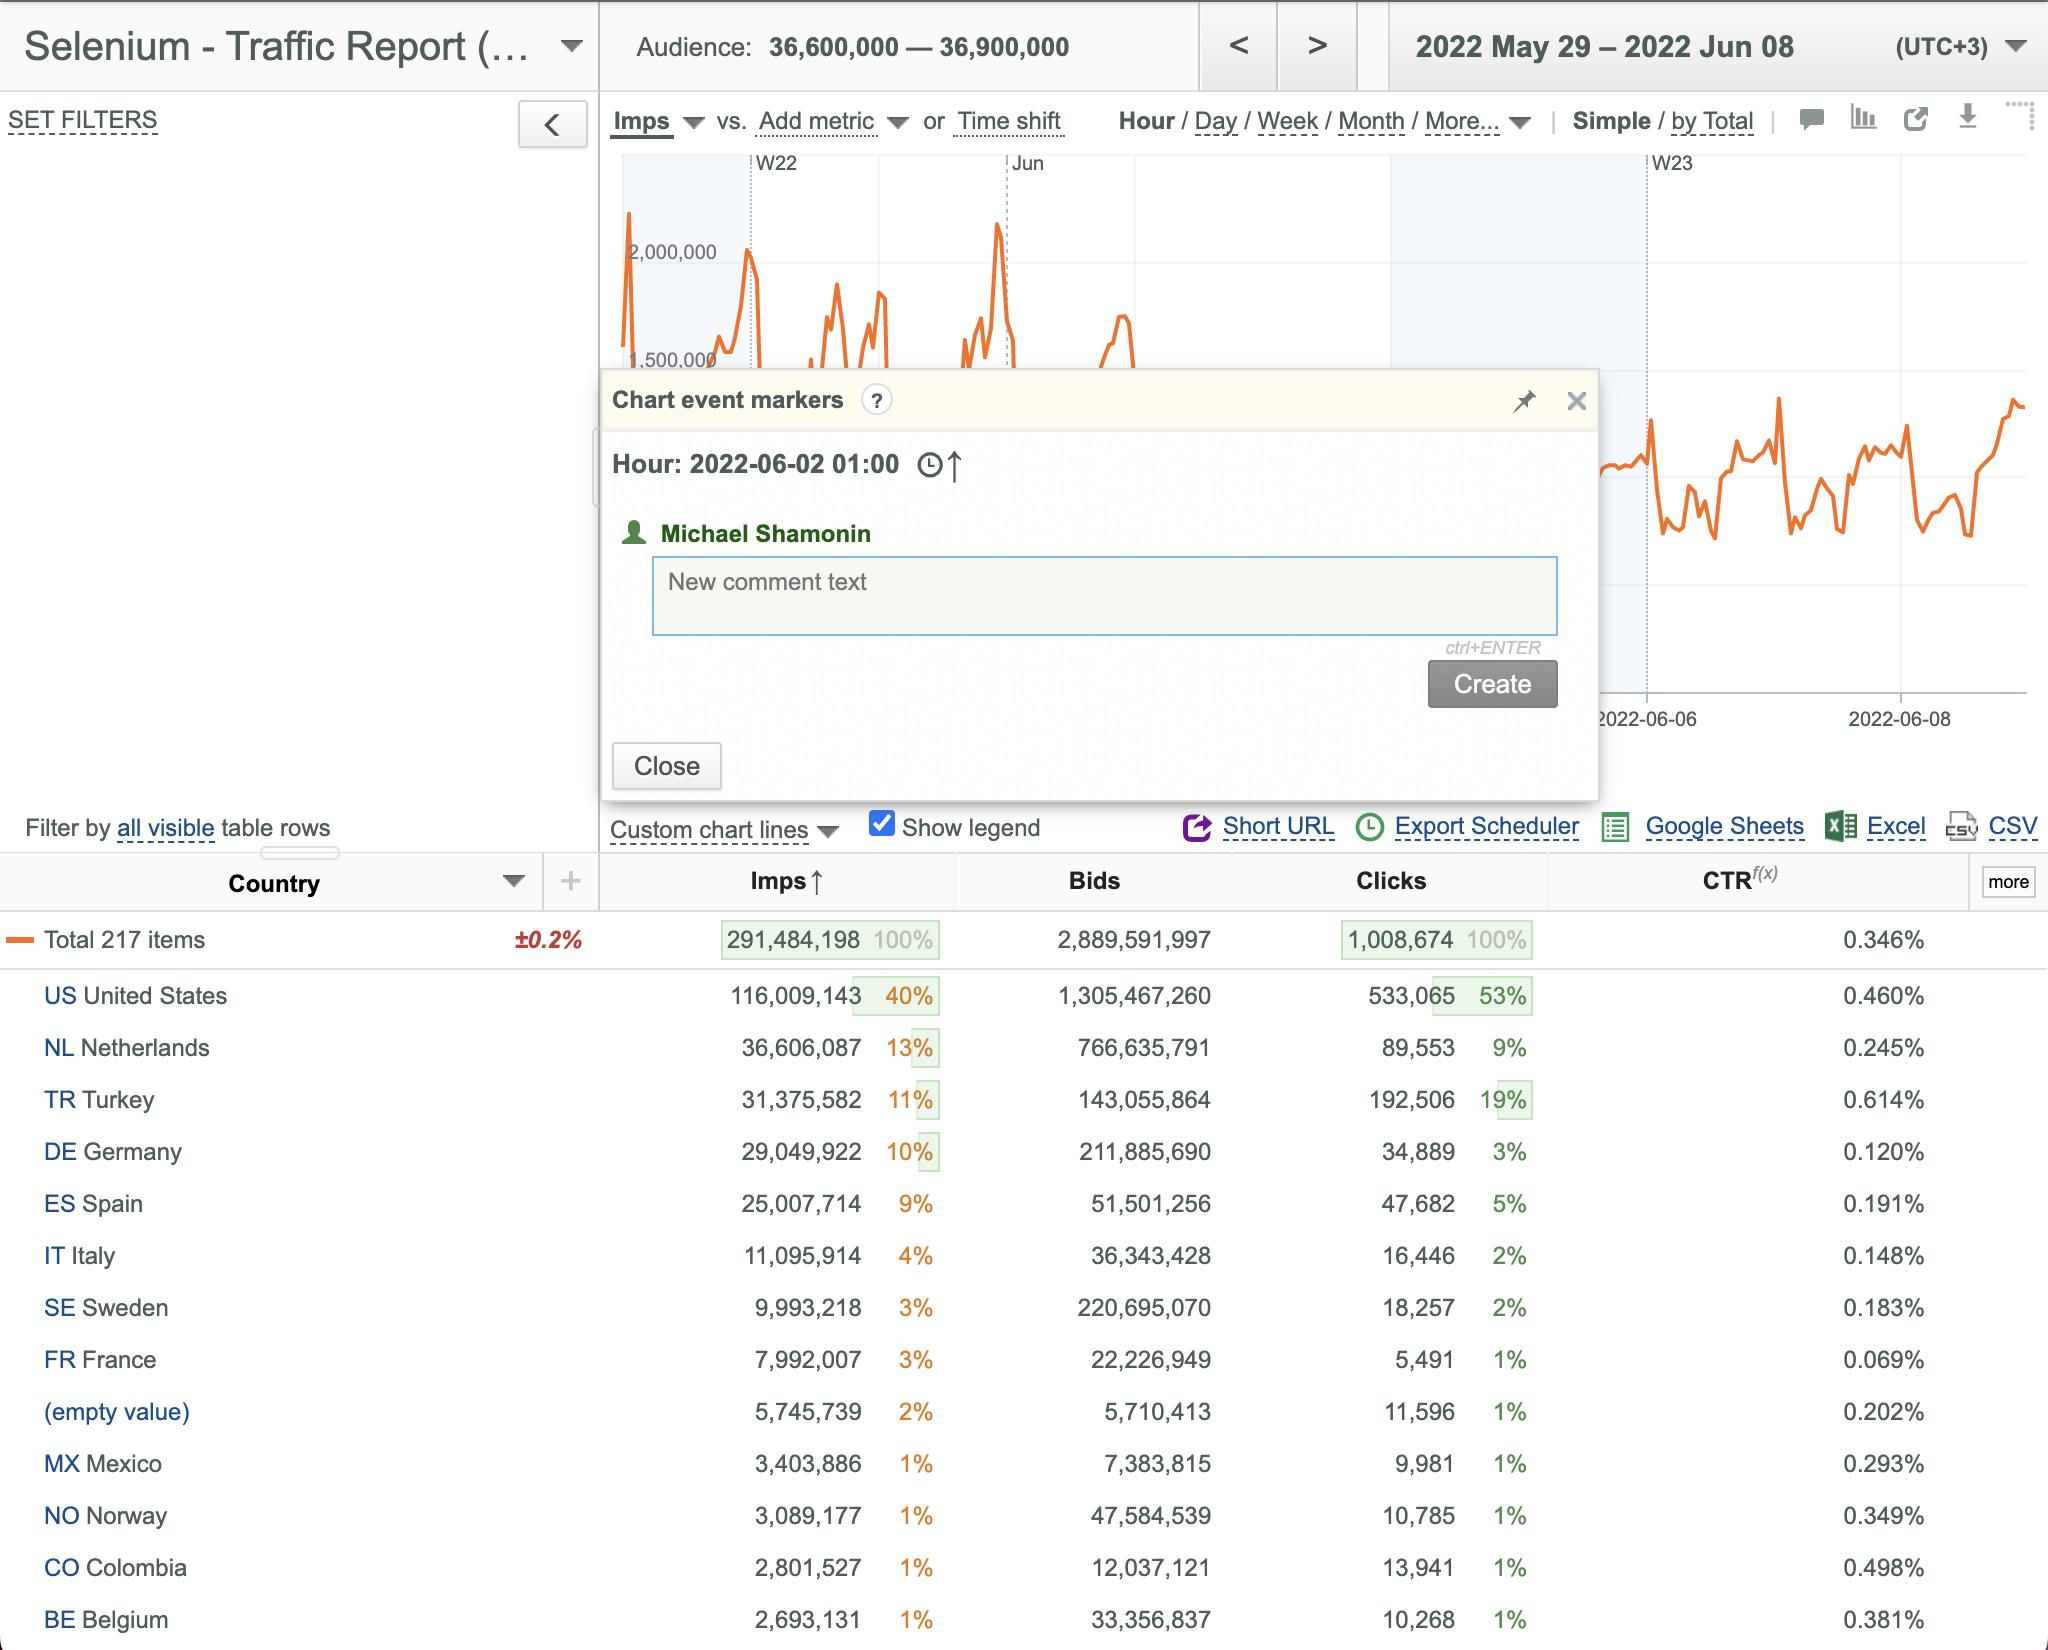
Task: Click the orange Total line color marker
Action: 20,940
